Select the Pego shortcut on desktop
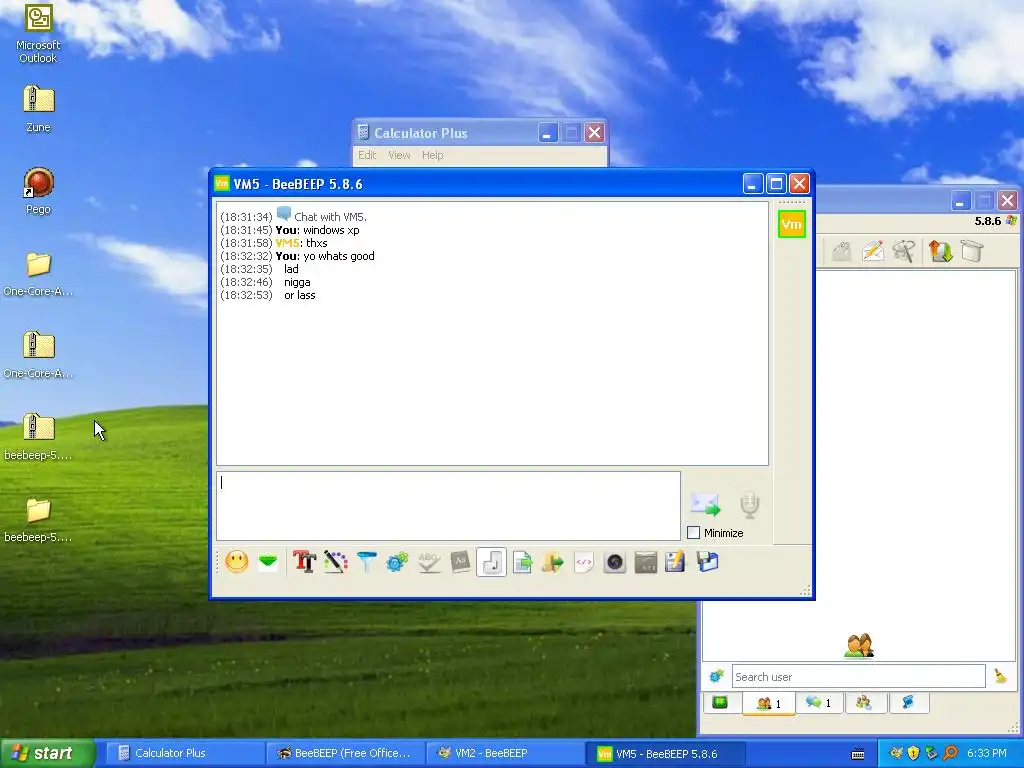Screen dimensions: 1024x768 click(x=38, y=191)
